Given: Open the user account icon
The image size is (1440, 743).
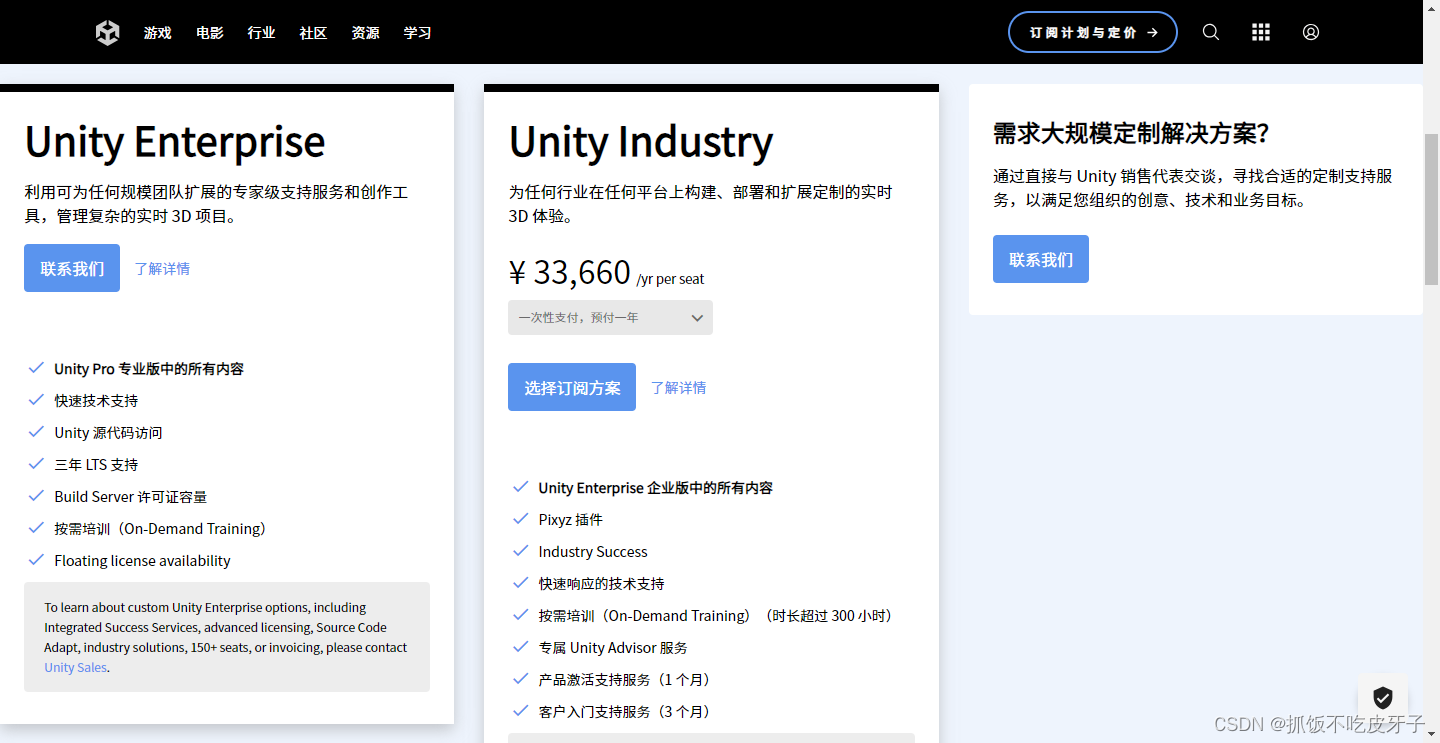Looking at the screenshot, I should pos(1311,32).
